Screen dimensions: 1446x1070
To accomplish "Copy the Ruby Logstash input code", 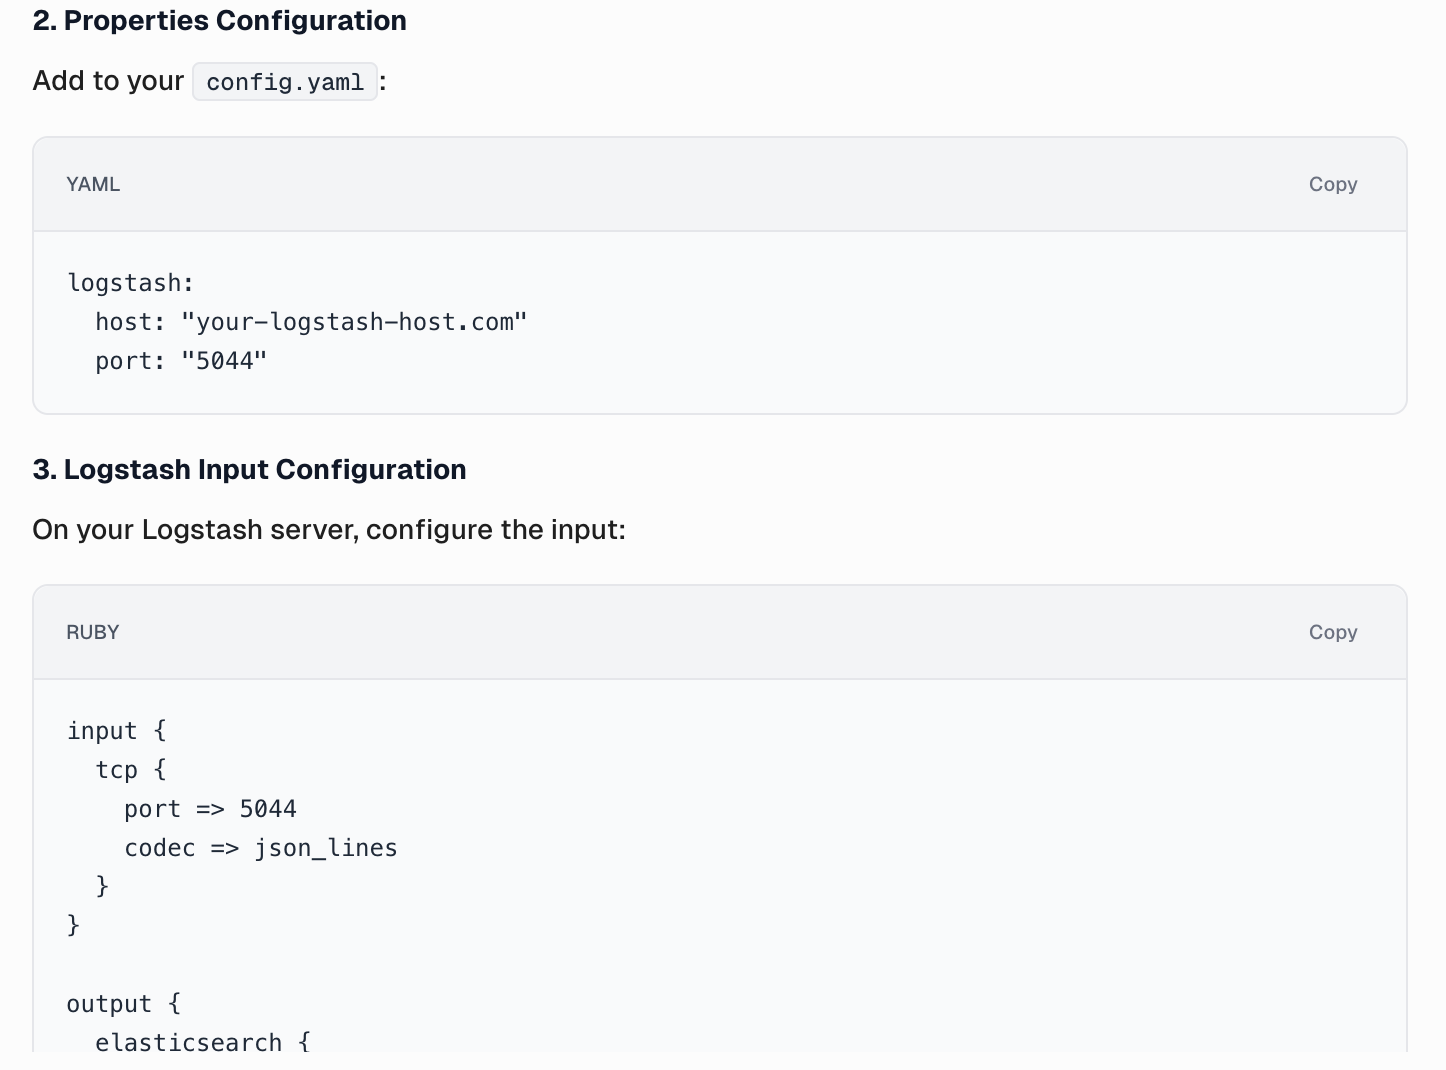I will tap(1333, 632).
